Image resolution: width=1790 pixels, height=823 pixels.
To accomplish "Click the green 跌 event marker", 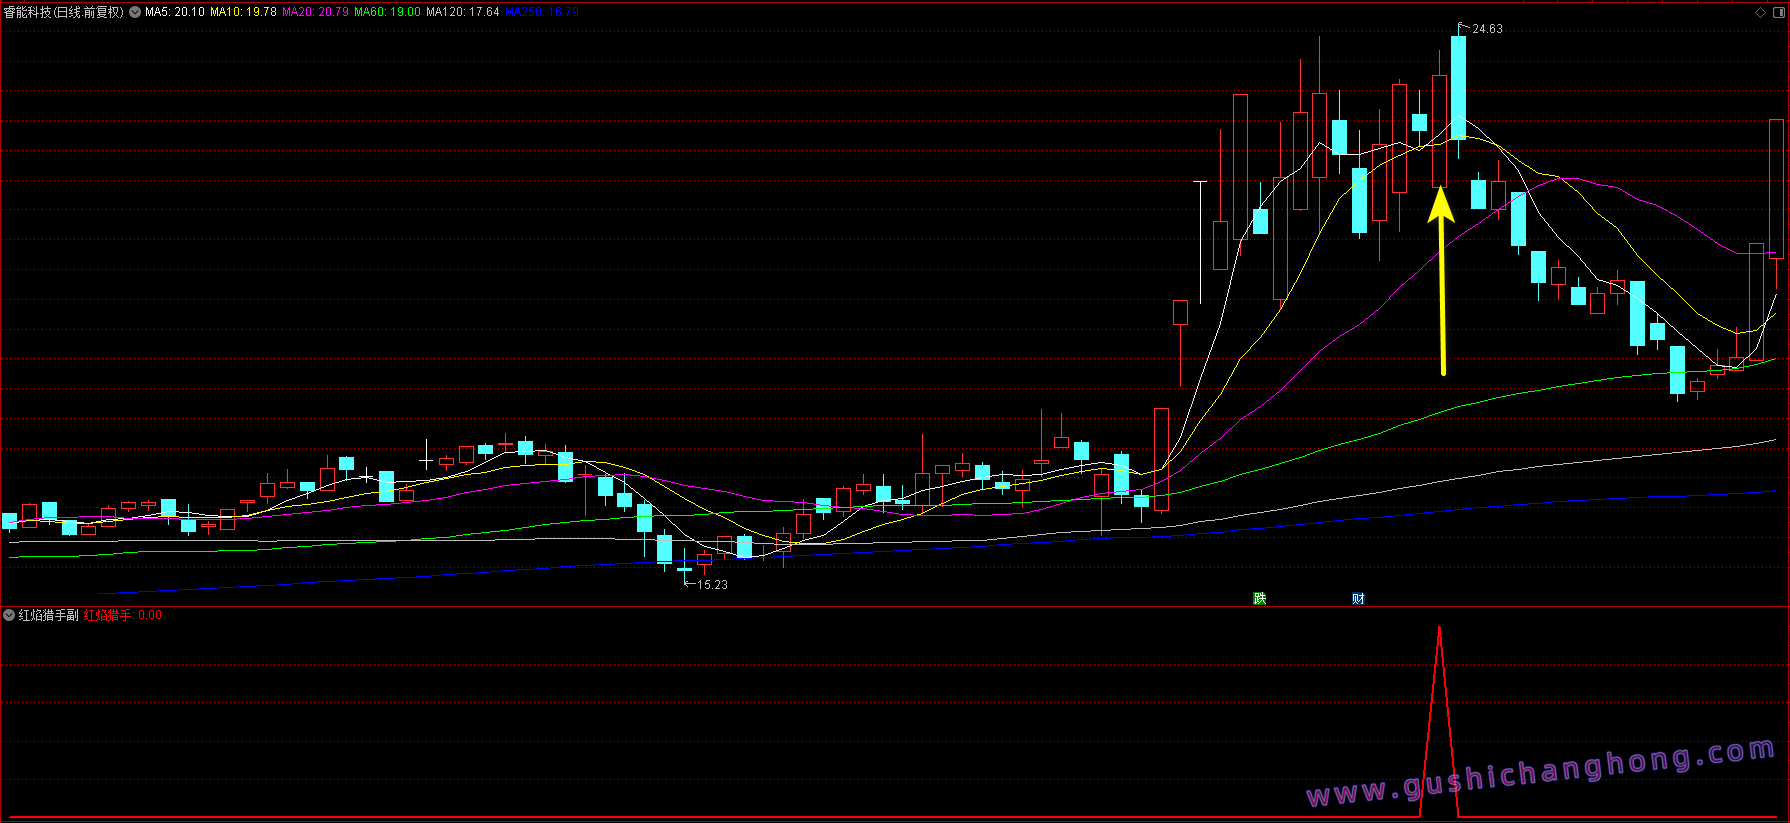I will coord(1259,598).
